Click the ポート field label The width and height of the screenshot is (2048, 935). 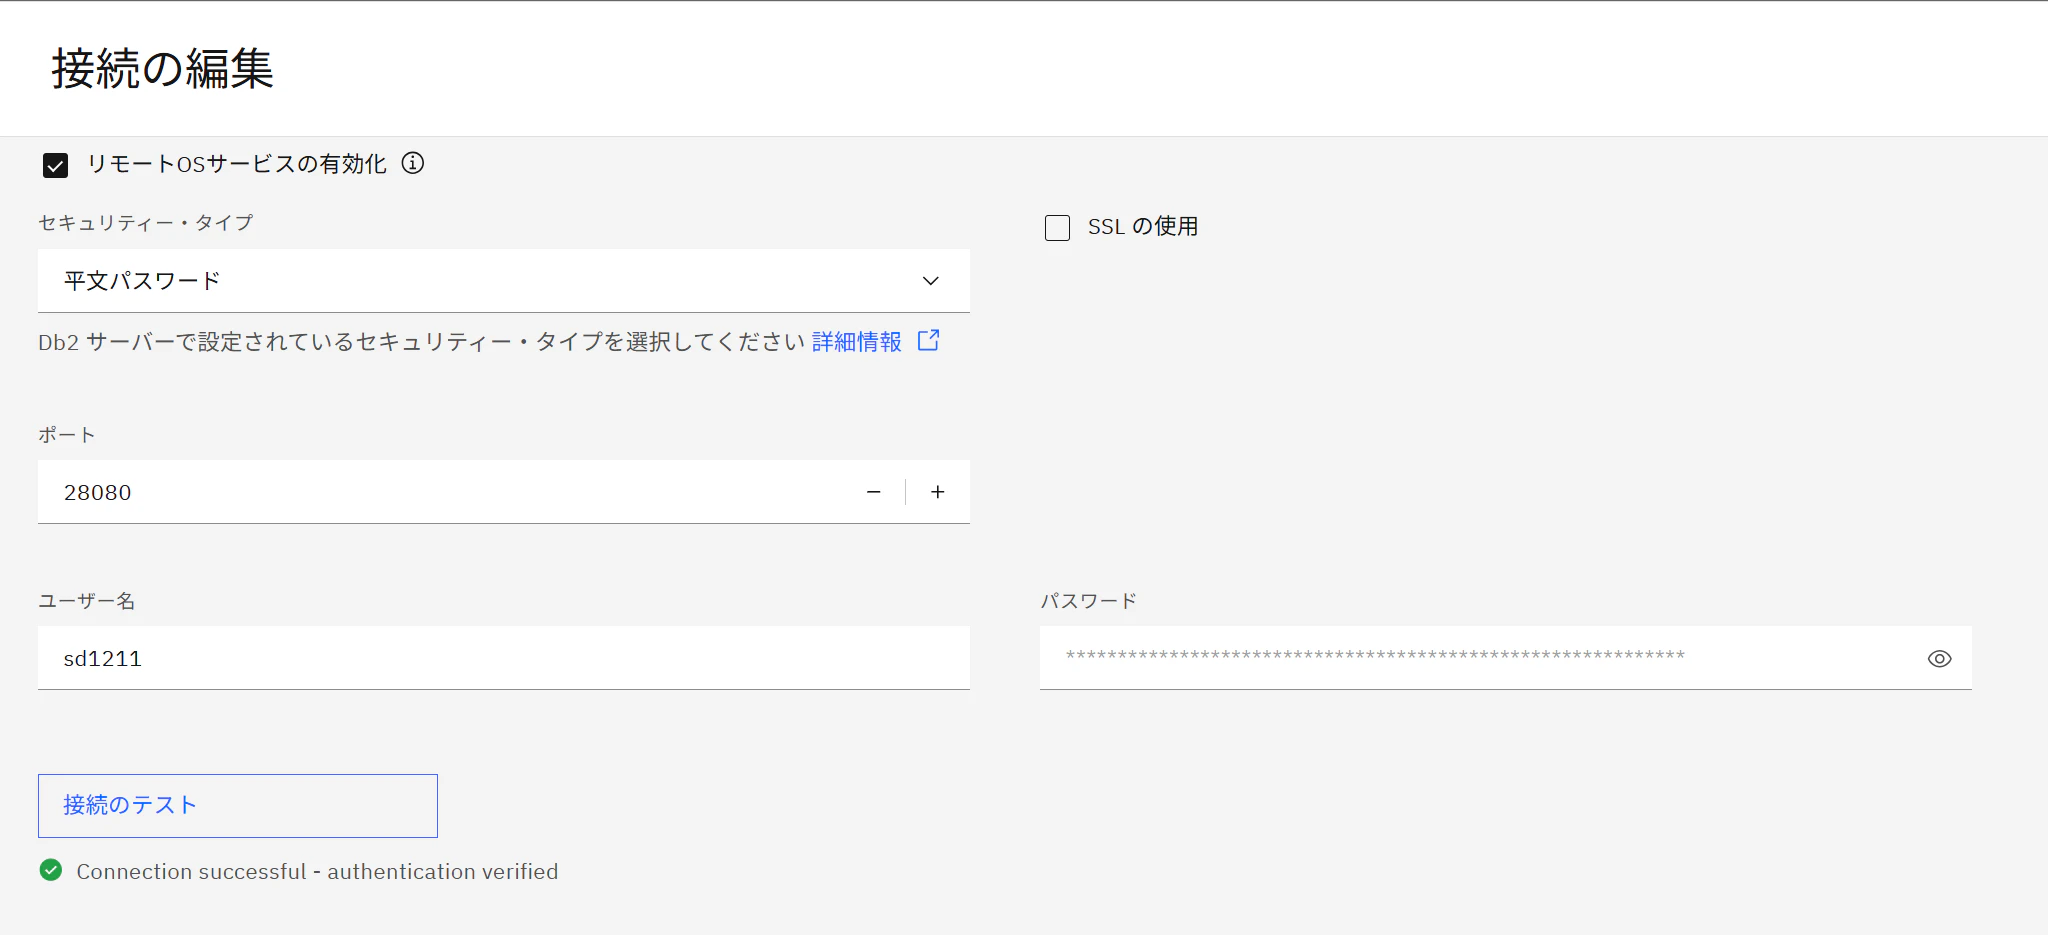point(67,435)
